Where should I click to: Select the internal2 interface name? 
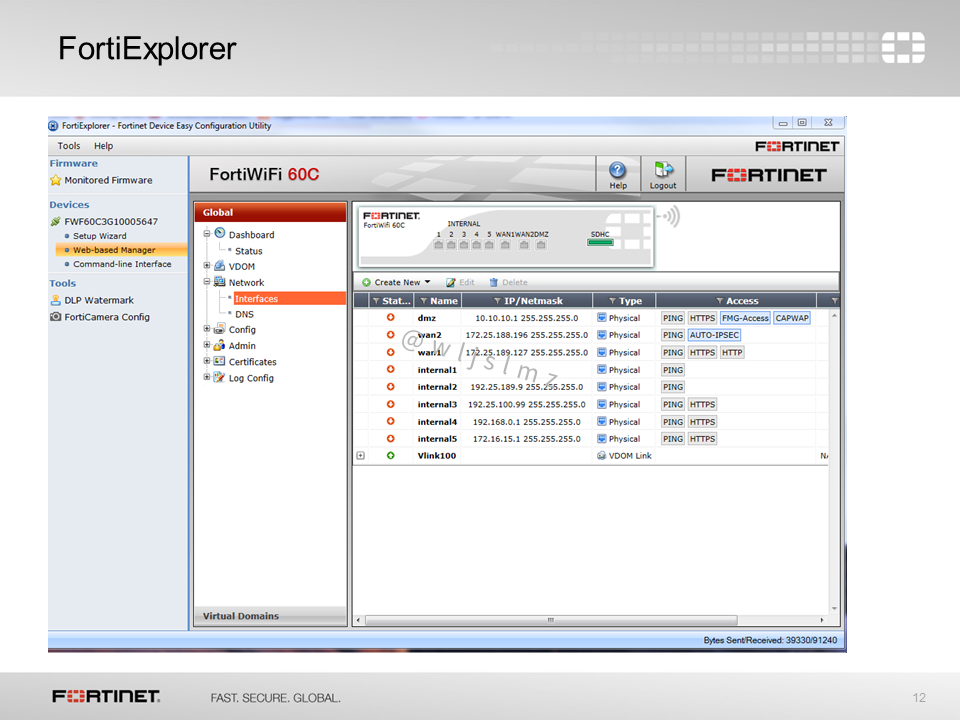(437, 387)
